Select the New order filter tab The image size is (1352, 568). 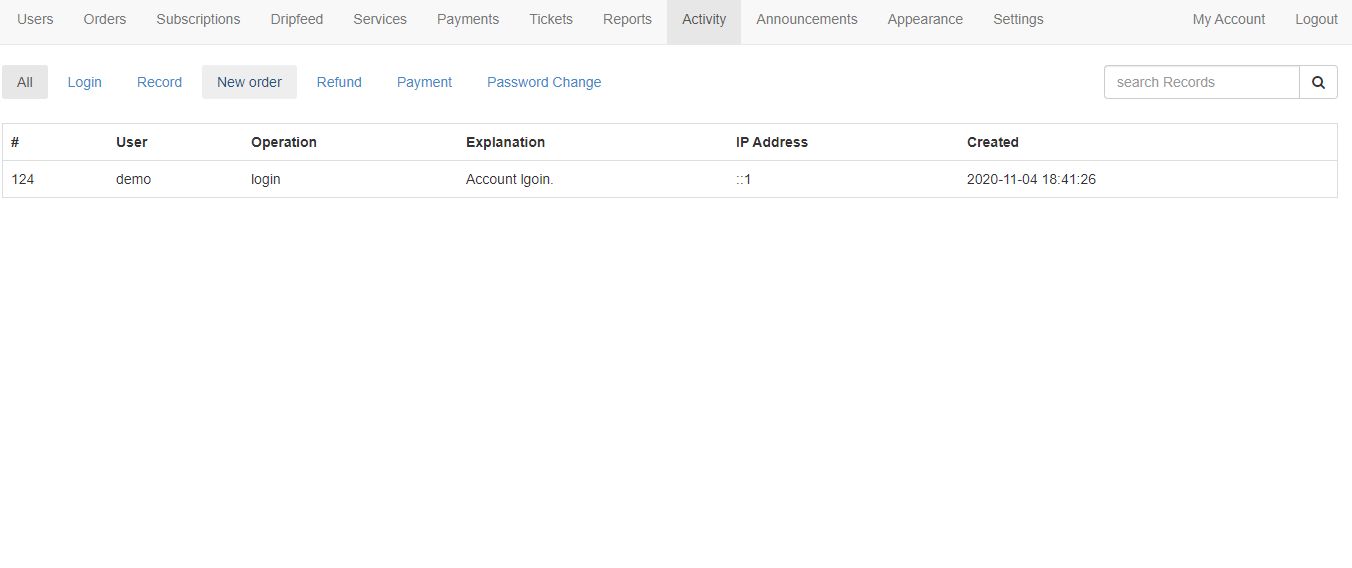coord(249,82)
